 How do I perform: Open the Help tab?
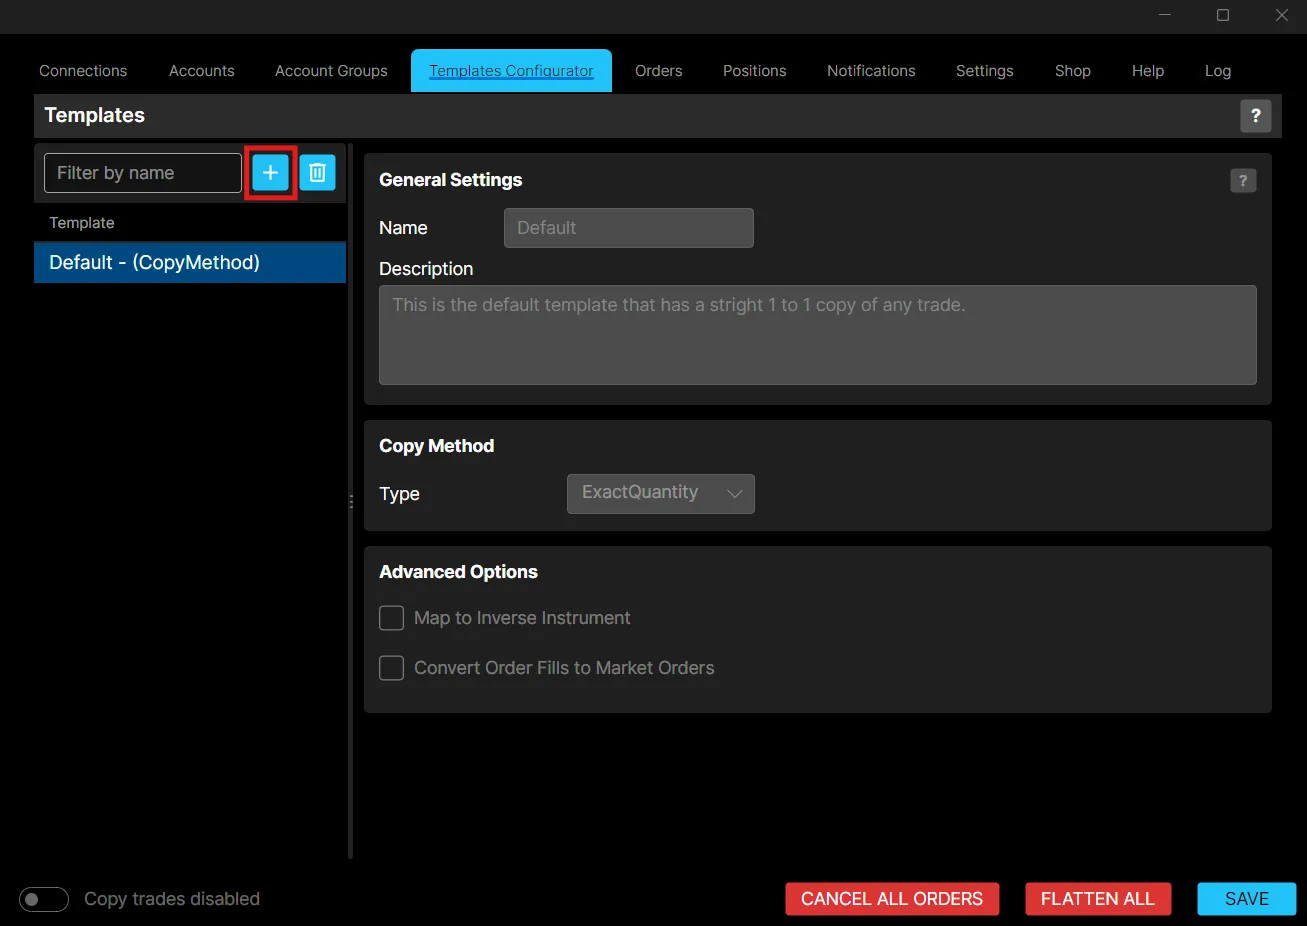(1148, 71)
